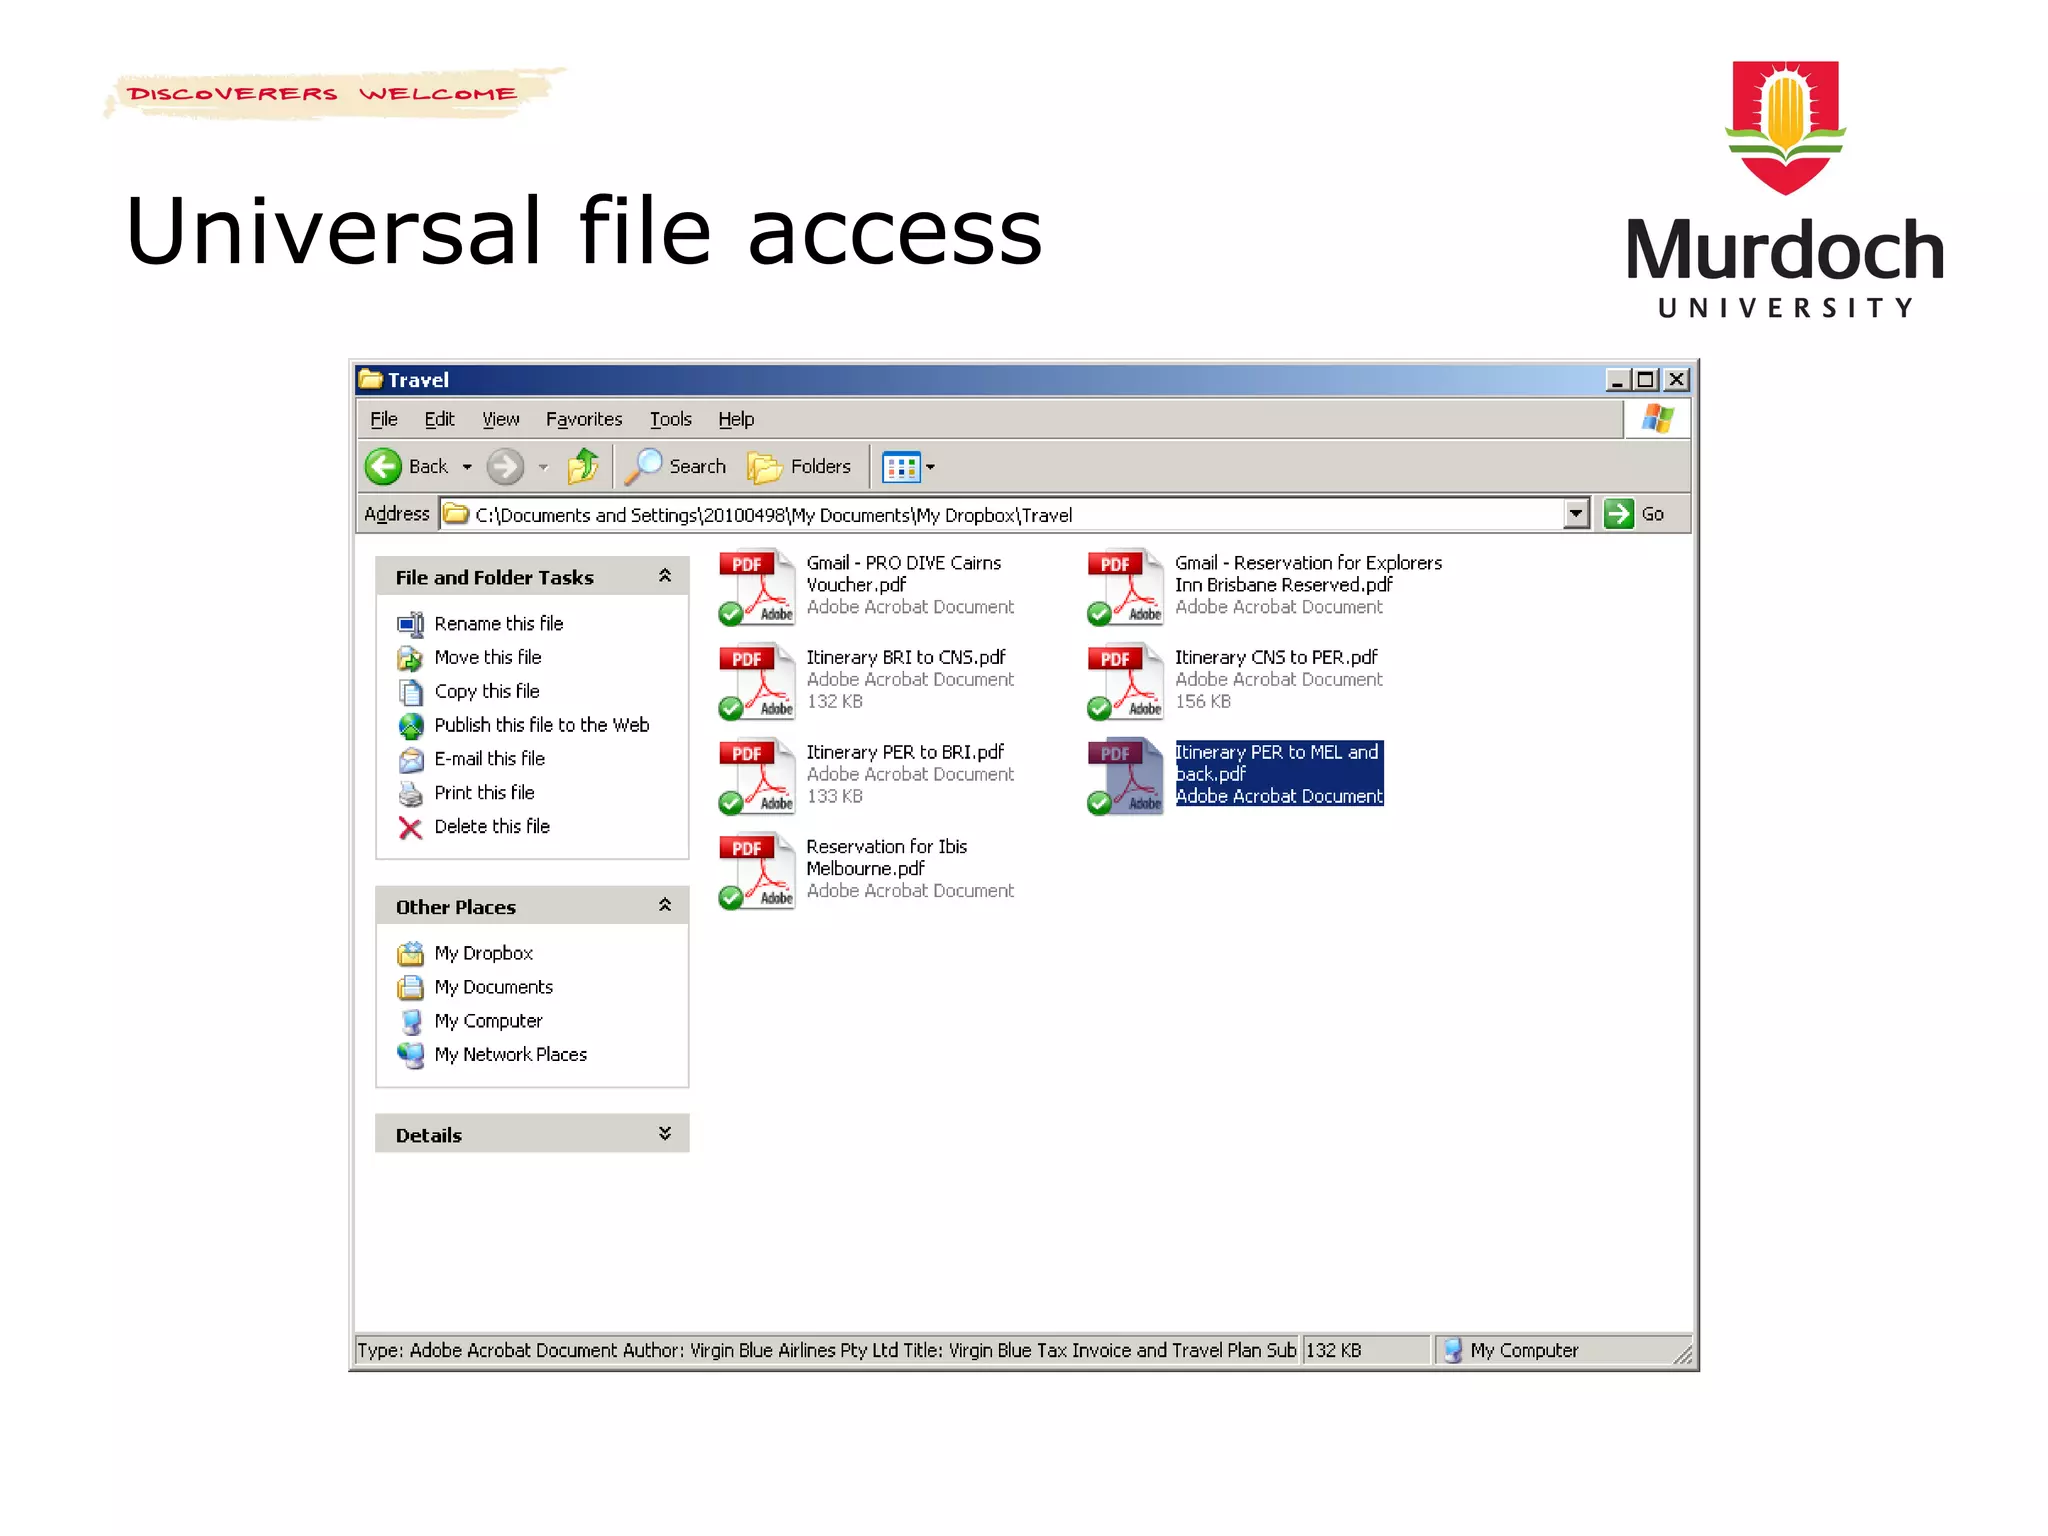2048x1536 pixels.
Task: Click the Copy this file link
Action: tap(487, 691)
